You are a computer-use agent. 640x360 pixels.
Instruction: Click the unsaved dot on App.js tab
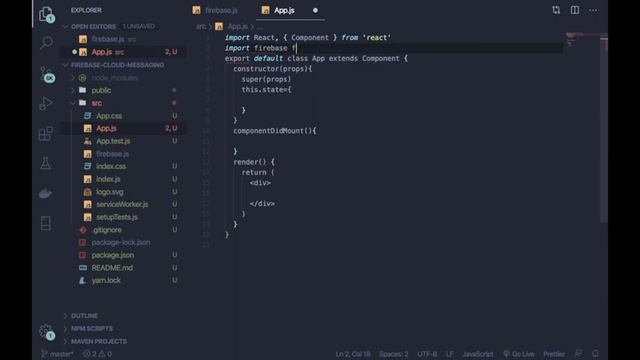pyautogui.click(x=315, y=10)
